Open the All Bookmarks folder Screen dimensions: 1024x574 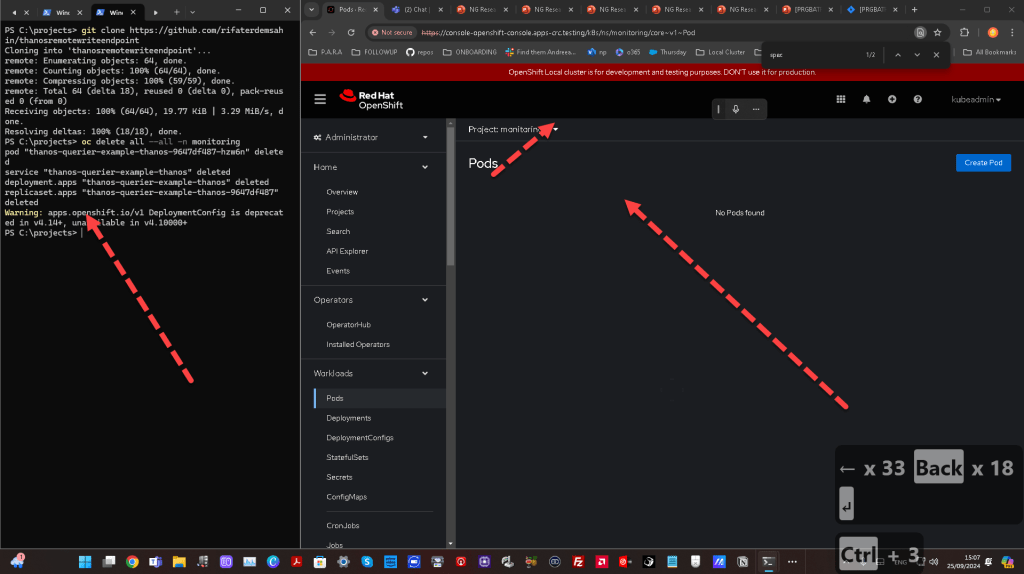coord(989,52)
